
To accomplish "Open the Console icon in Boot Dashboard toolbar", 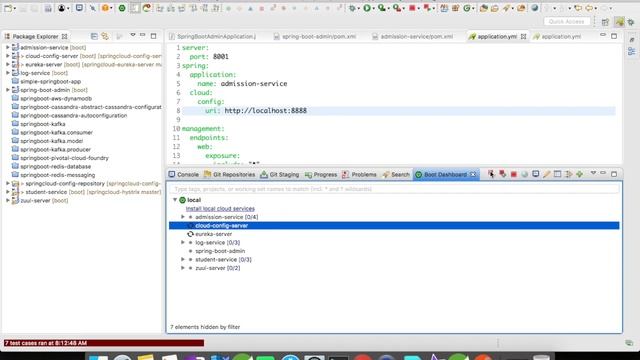I will click(x=536, y=174).
